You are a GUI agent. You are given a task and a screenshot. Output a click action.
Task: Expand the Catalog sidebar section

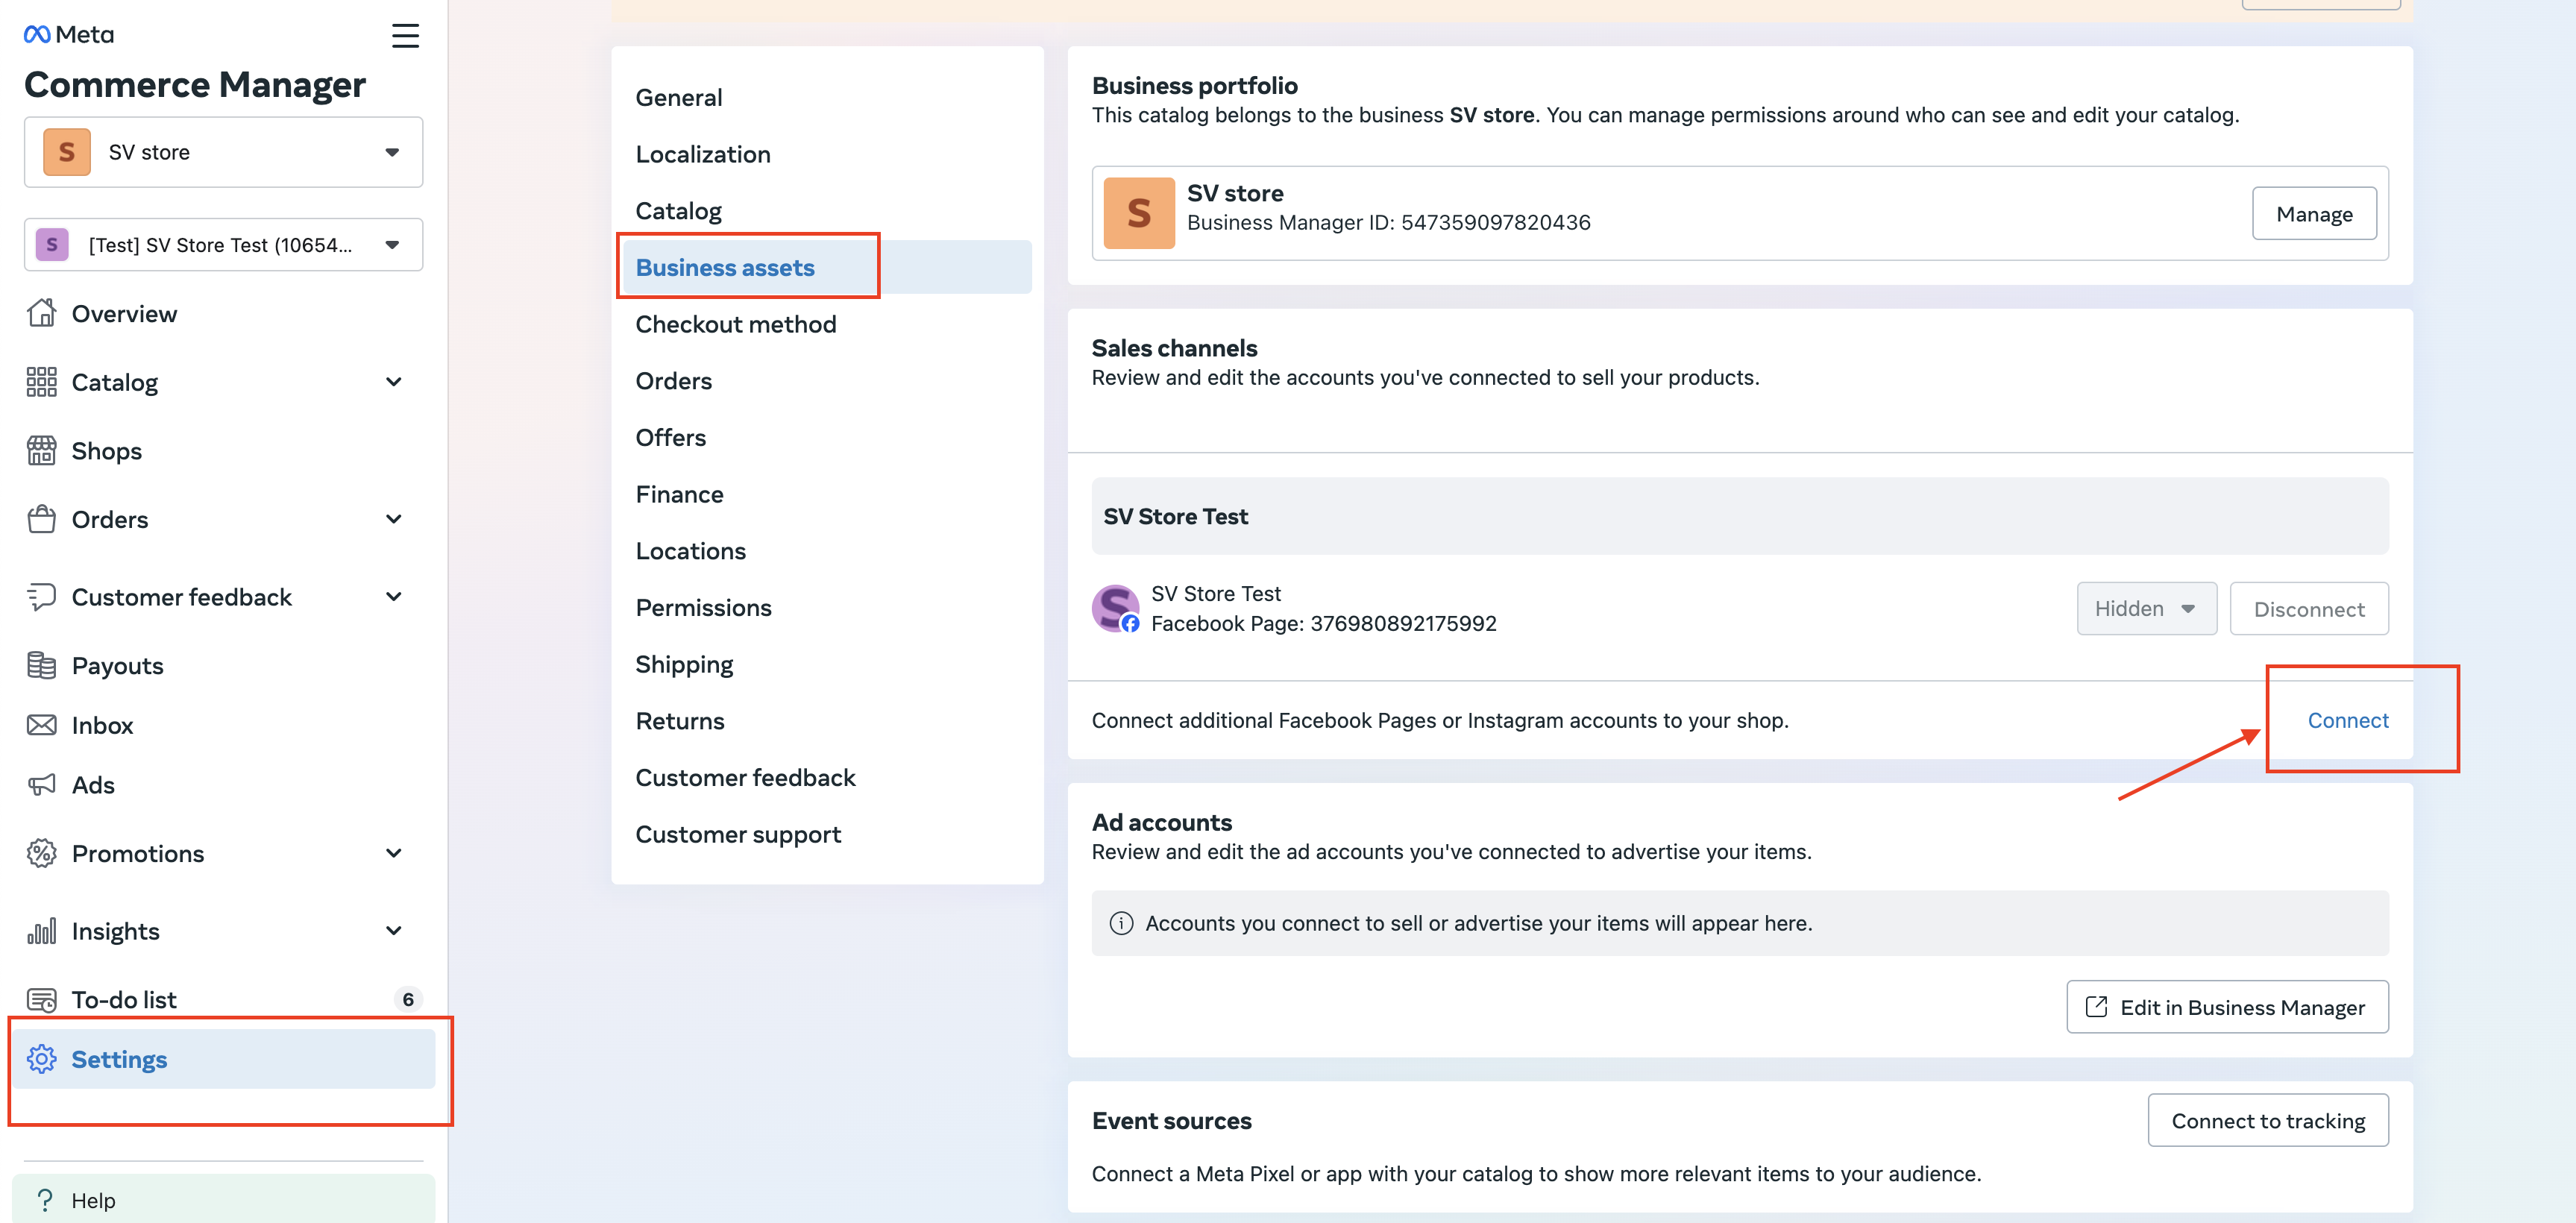(x=393, y=382)
